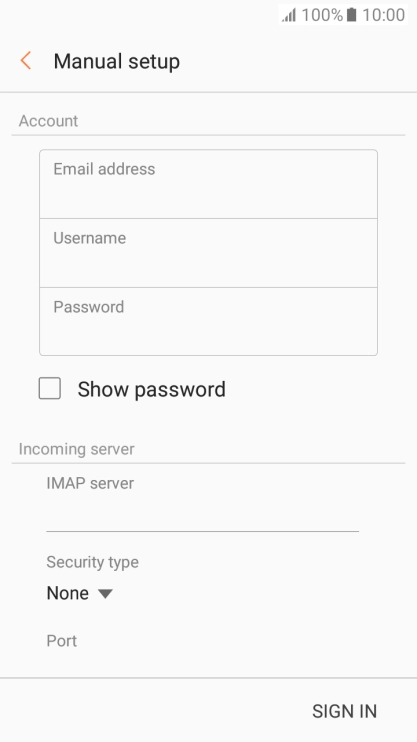Image resolution: width=417 pixels, height=742 pixels.
Task: Enable the Show password checkbox
Action: click(x=50, y=389)
